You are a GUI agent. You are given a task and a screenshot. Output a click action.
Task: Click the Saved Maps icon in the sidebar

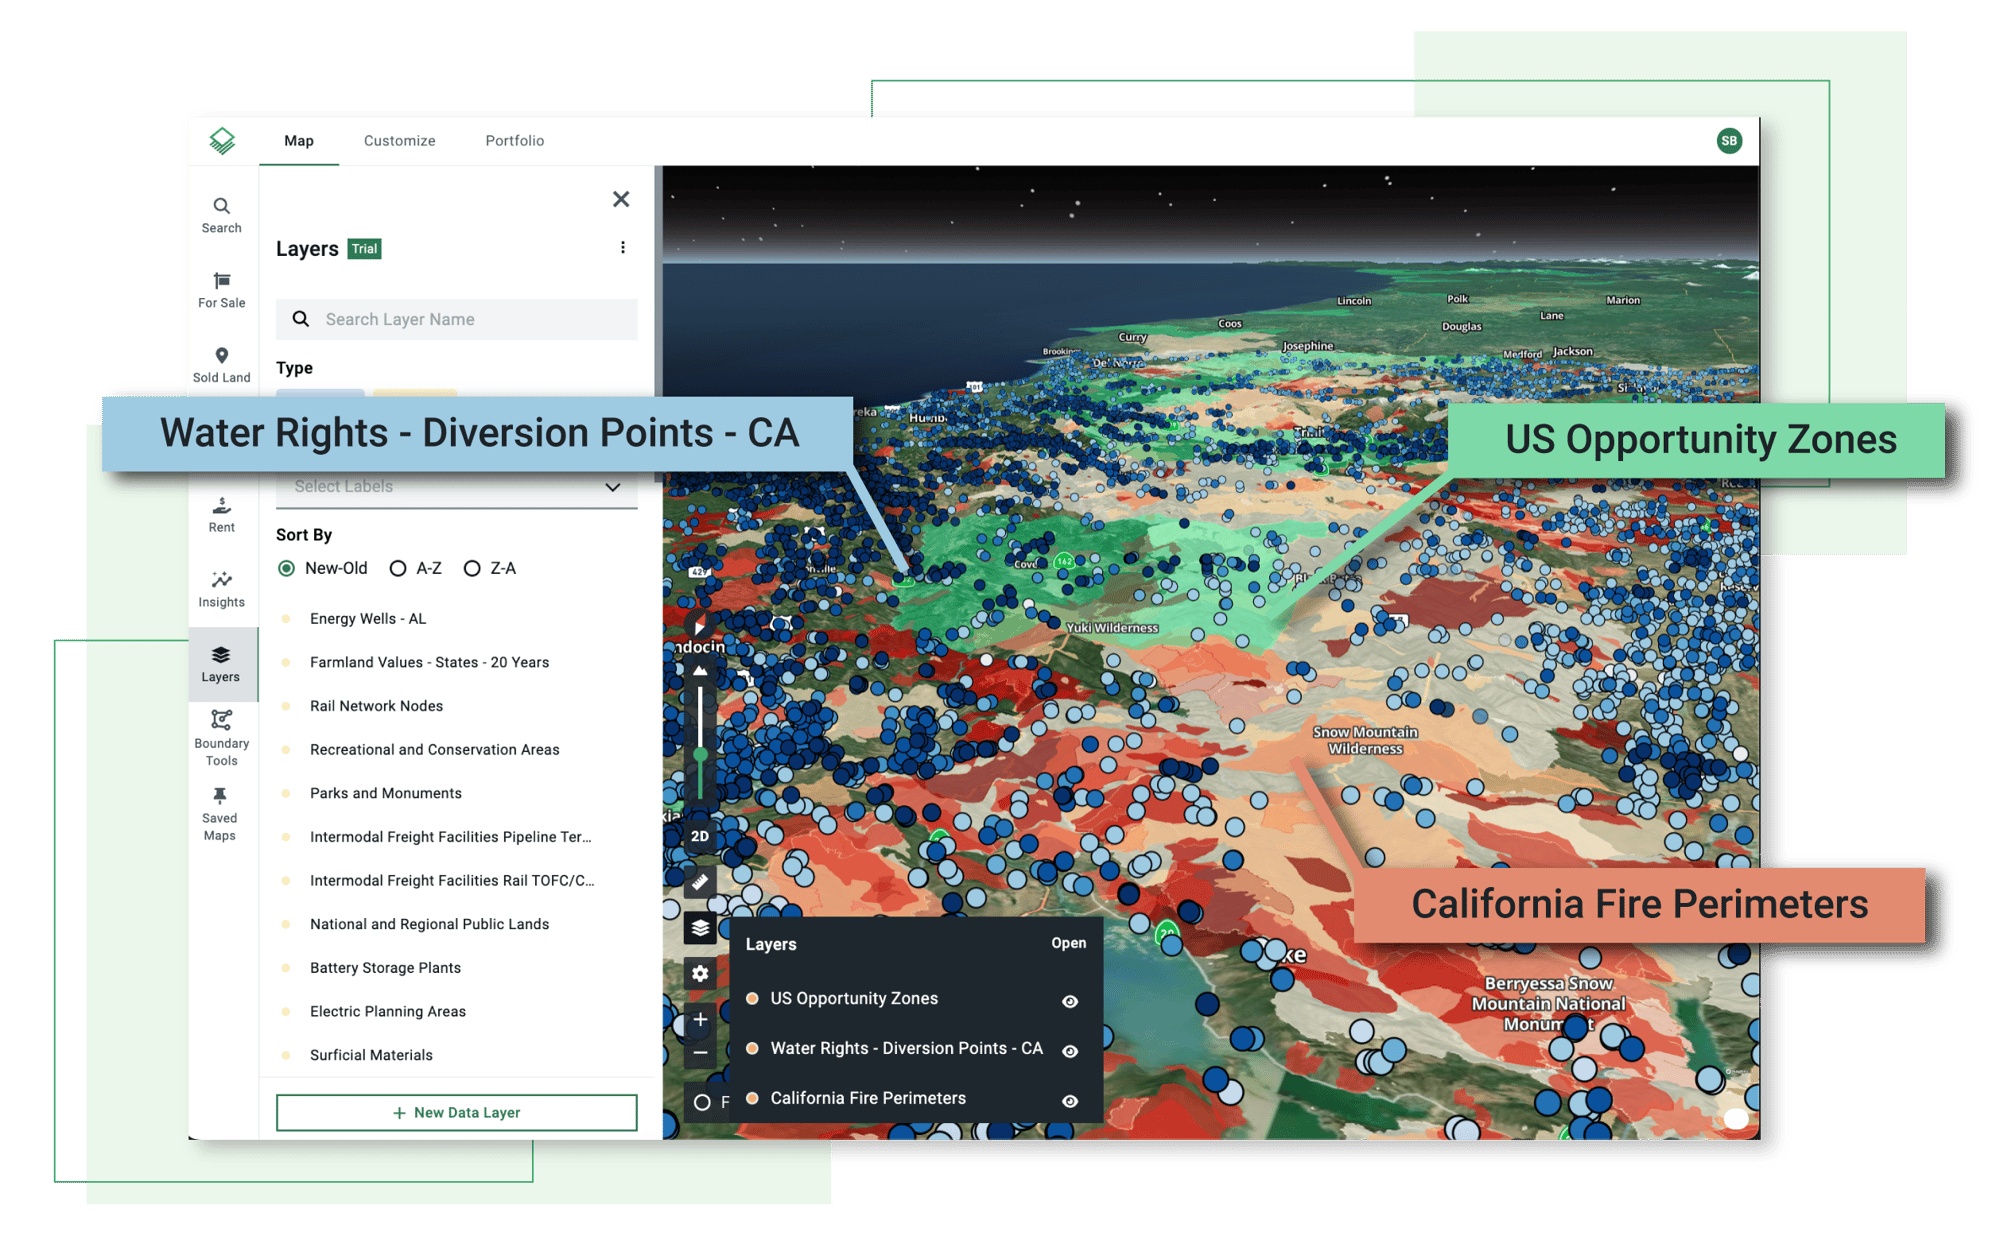[219, 797]
